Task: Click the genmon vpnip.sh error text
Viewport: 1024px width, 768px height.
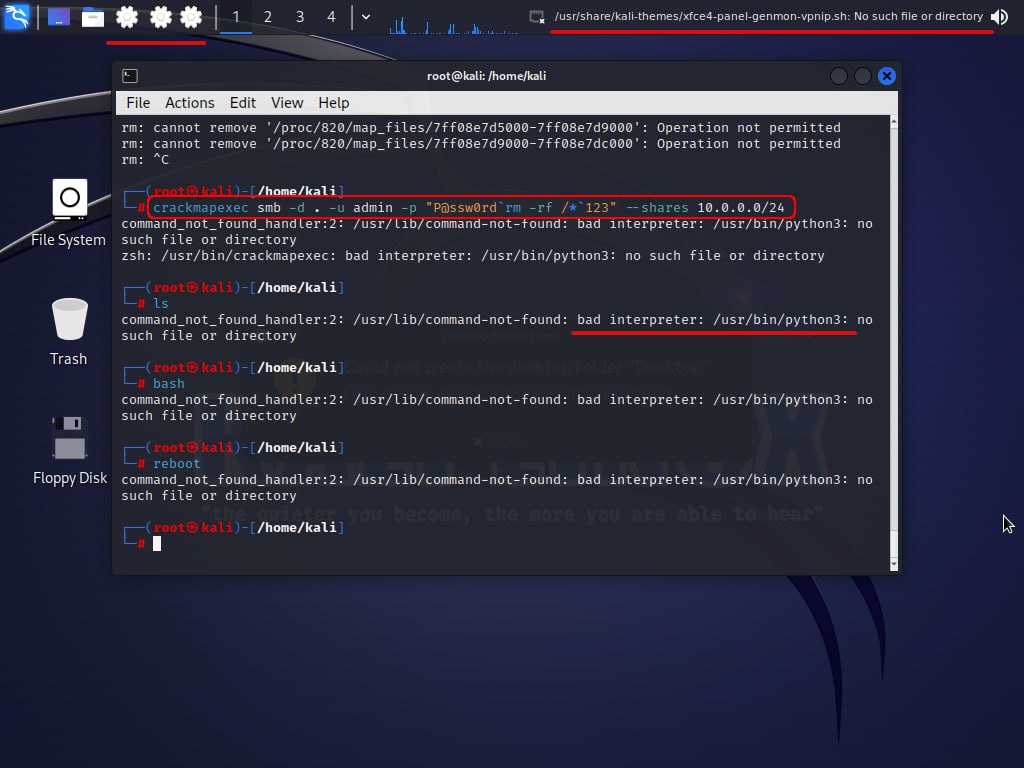Action: (x=769, y=16)
